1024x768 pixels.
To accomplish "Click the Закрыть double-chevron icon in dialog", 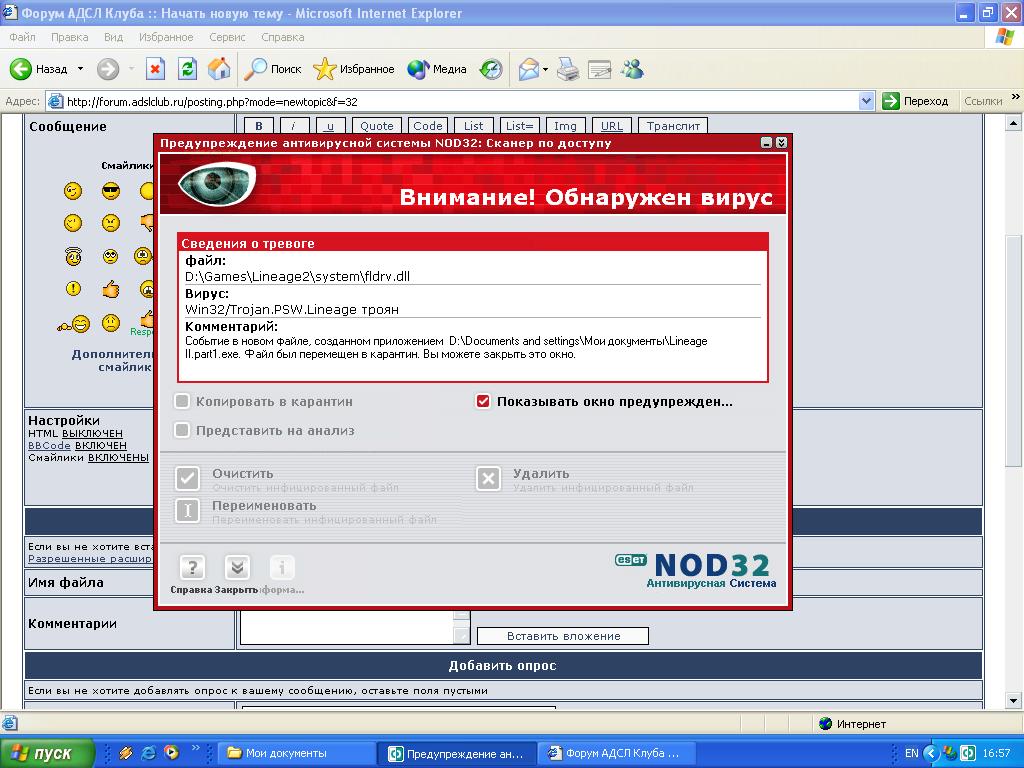I will (236, 569).
